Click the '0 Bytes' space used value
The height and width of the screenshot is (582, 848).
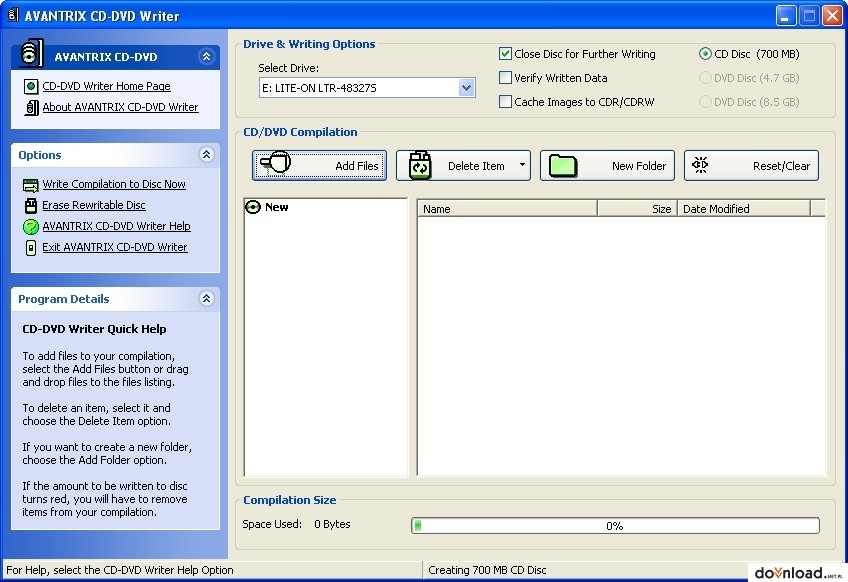point(332,524)
